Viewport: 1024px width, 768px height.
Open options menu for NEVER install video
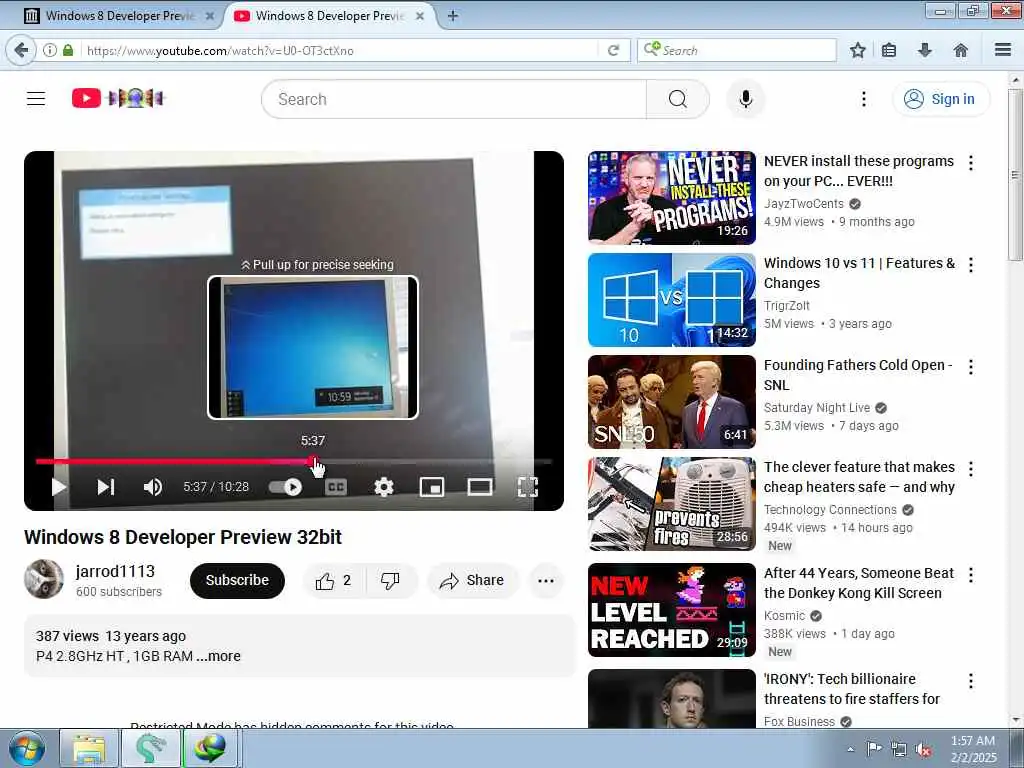click(970, 163)
